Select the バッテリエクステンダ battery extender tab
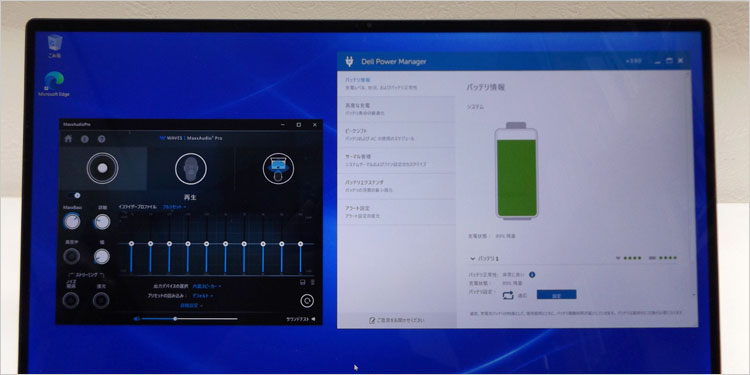750x375 pixels. pyautogui.click(x=396, y=187)
